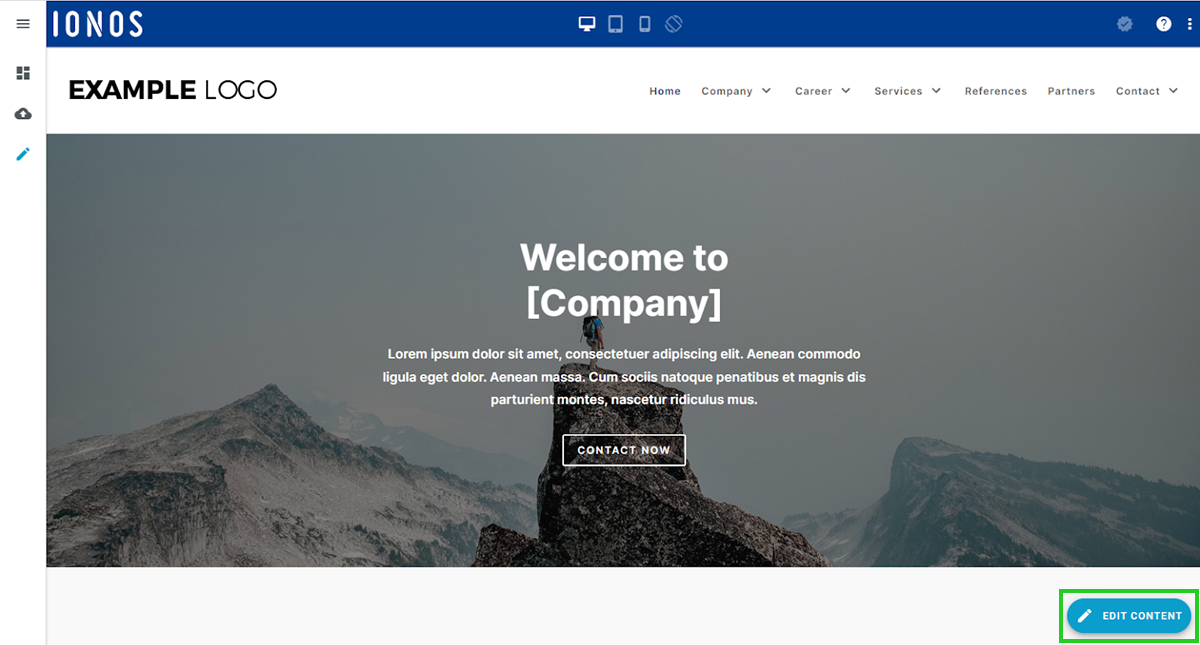Viewport: 1200px width, 645px height.
Task: Open the help question mark icon
Action: coord(1163,24)
